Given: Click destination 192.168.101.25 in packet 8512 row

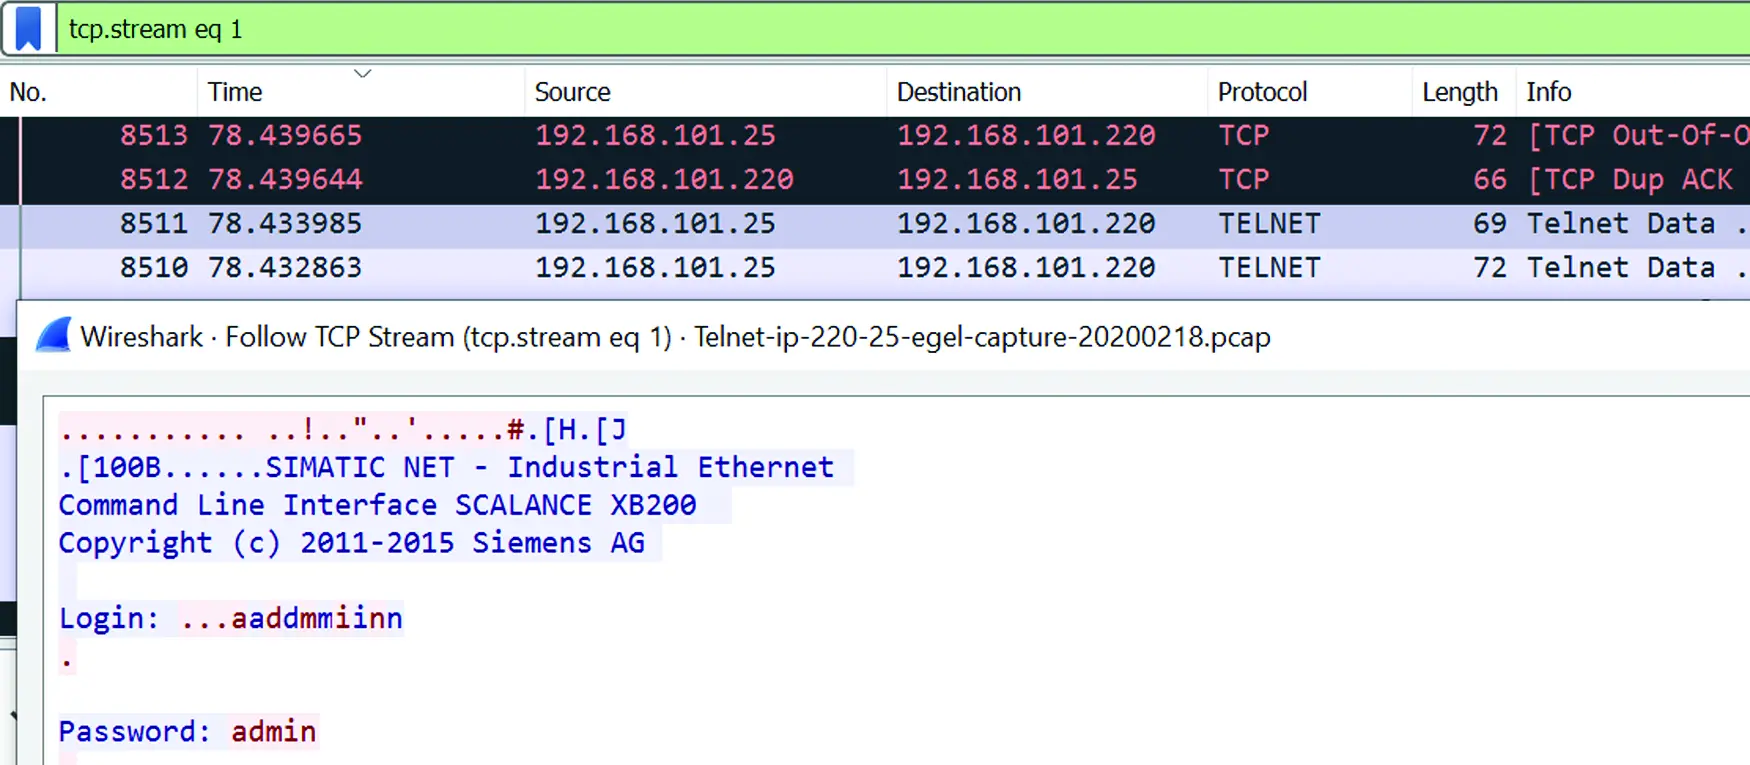Looking at the screenshot, I should pyautogui.click(x=1017, y=179).
